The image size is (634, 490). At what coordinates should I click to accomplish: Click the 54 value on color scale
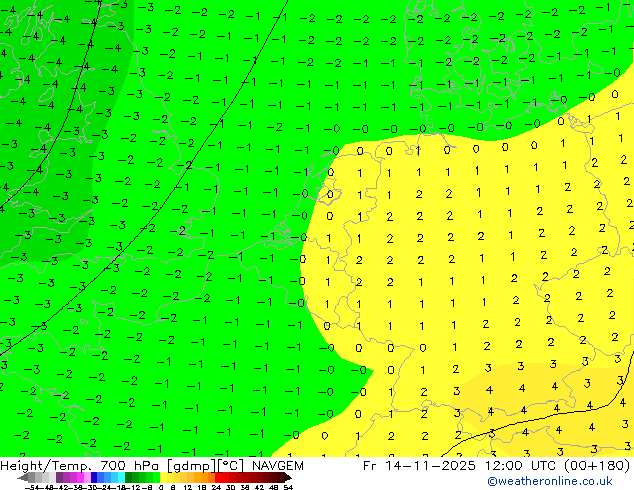[287, 487]
